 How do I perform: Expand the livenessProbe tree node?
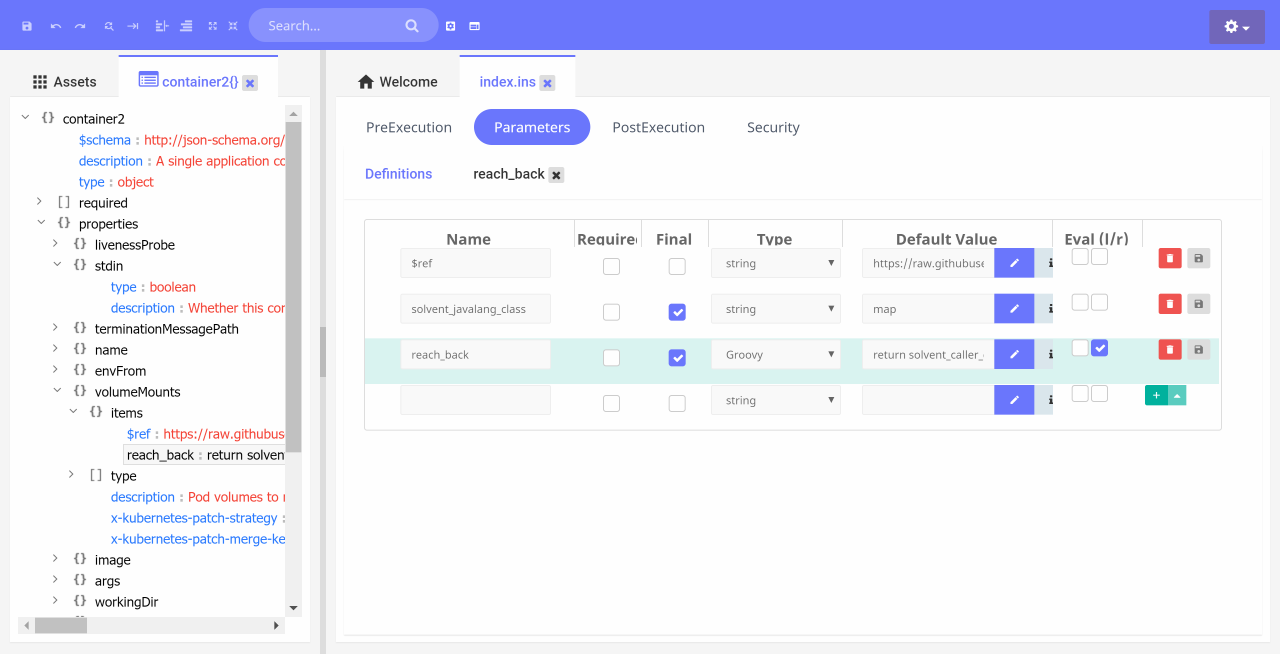[x=56, y=245]
